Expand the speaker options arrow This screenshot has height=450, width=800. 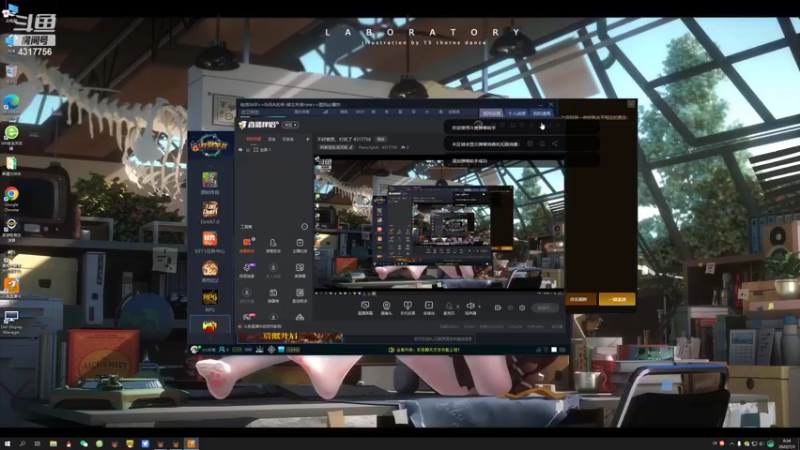479,307
